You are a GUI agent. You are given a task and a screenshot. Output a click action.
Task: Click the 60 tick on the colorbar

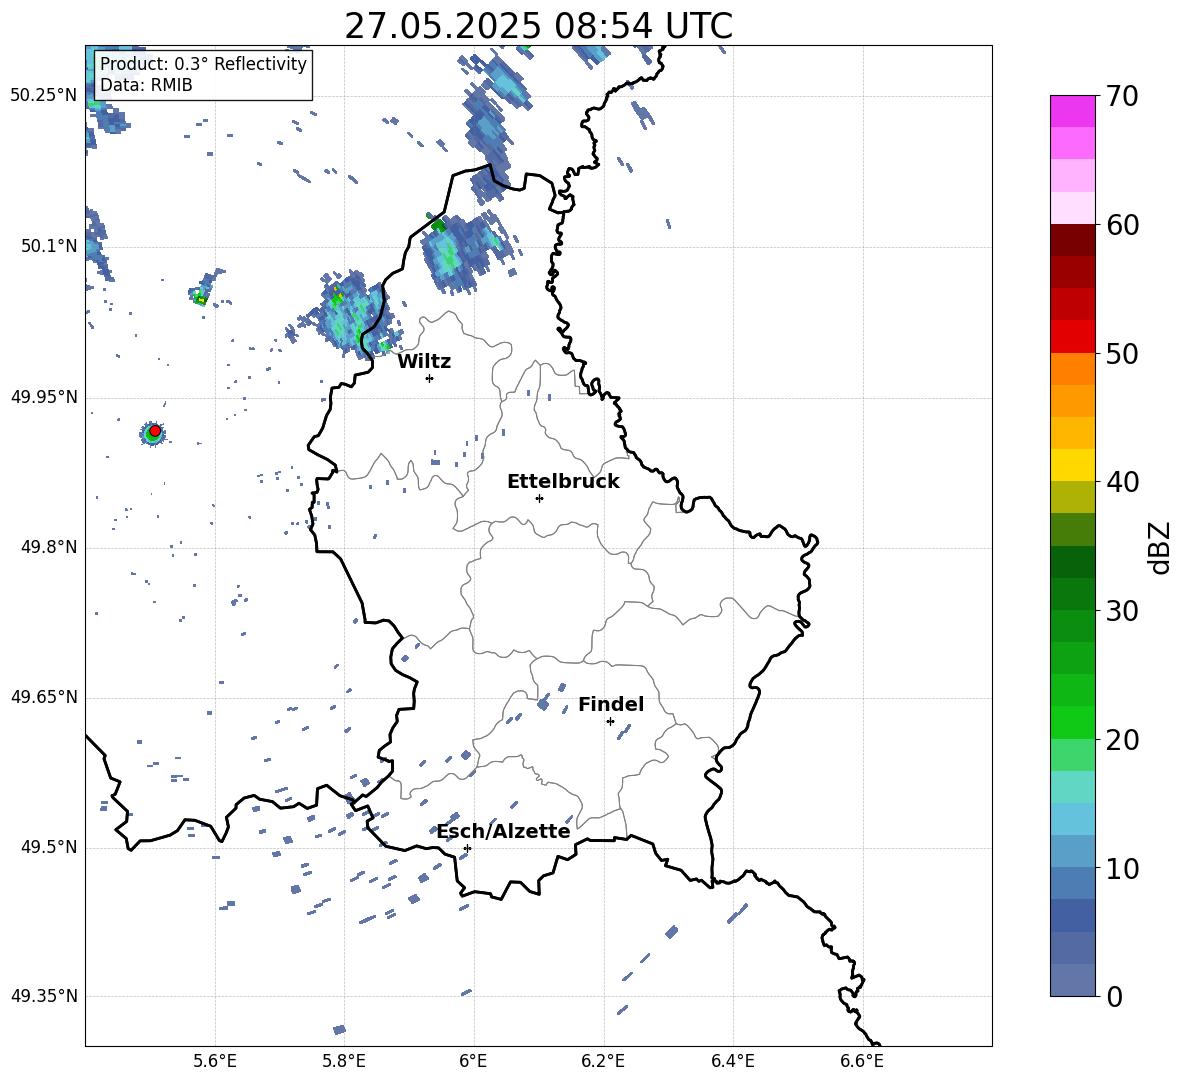1122,225
